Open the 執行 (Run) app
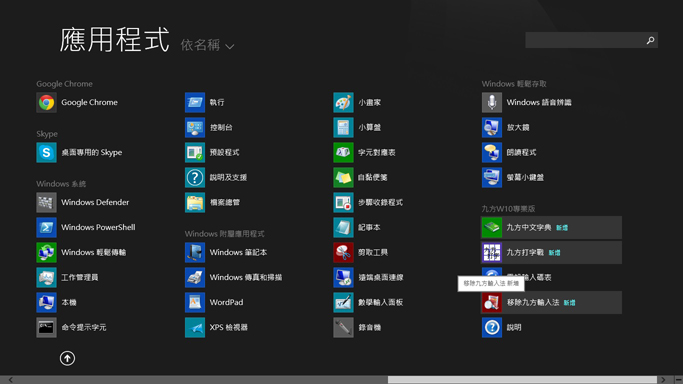The height and width of the screenshot is (384, 683). point(205,102)
